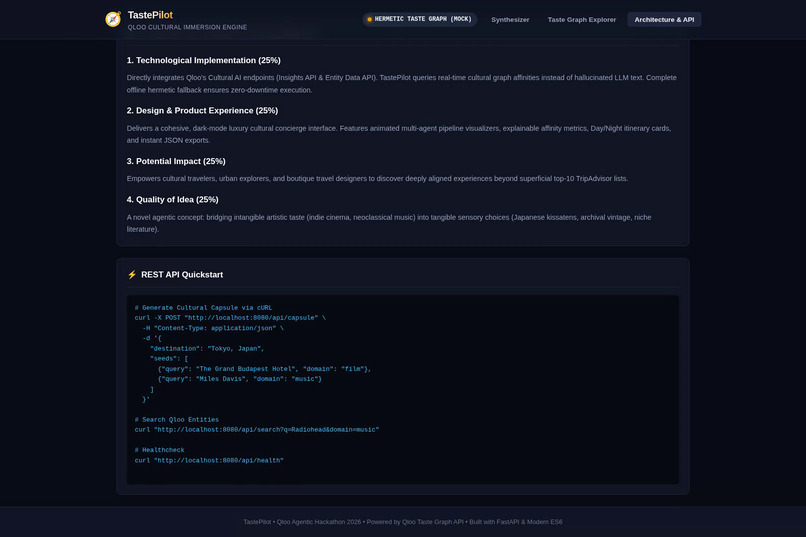The width and height of the screenshot is (806, 537).
Task: Click the '# Generate Cultural Capsule via cURL' comment
Action: pyautogui.click(x=204, y=308)
